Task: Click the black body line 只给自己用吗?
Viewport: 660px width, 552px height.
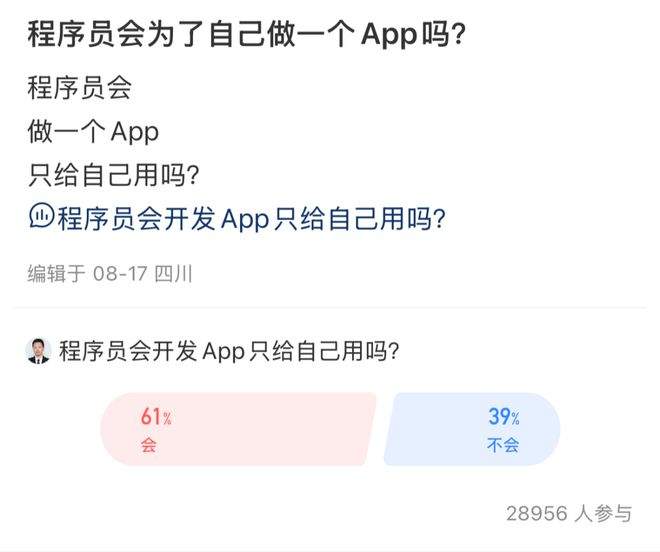Action: tap(116, 174)
